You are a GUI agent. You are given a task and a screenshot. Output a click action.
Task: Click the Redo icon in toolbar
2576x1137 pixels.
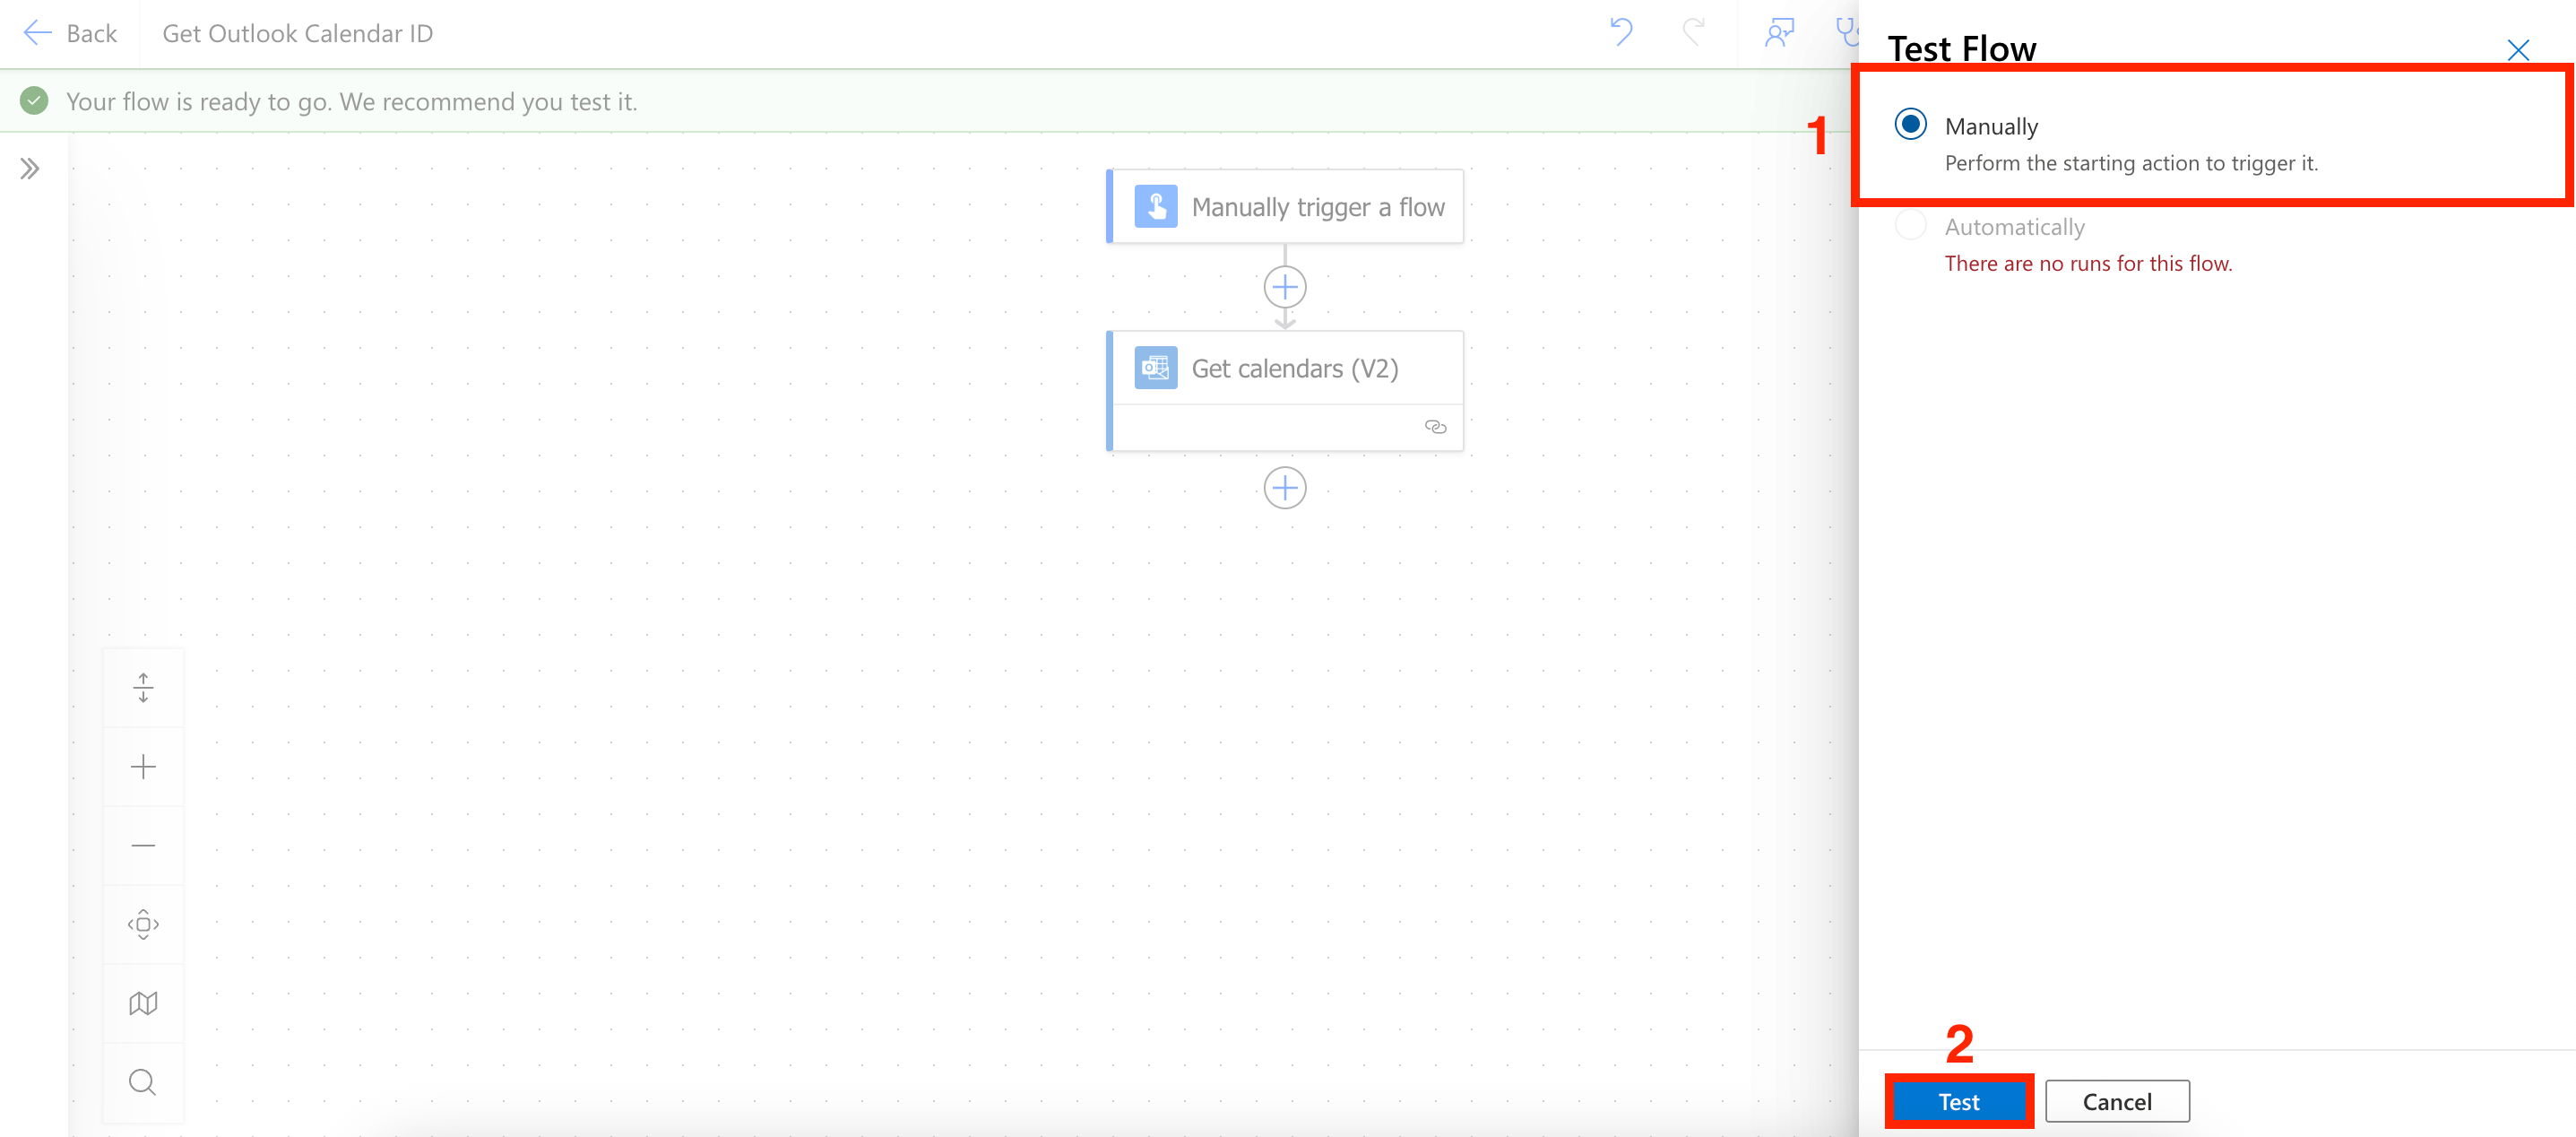click(1693, 32)
